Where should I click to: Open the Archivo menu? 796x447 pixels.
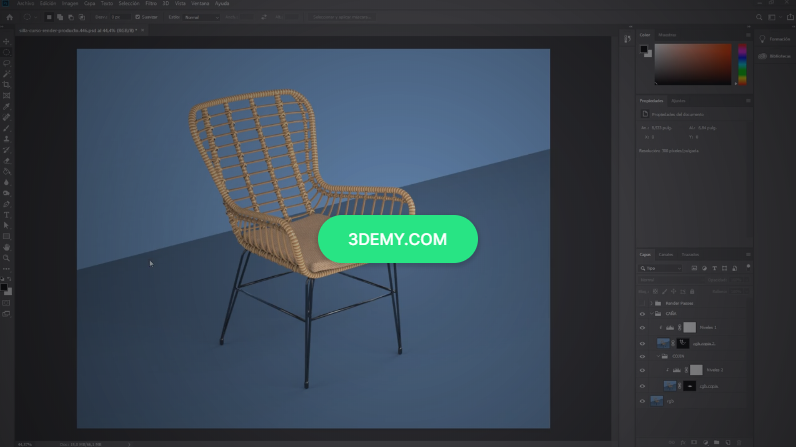point(25,4)
